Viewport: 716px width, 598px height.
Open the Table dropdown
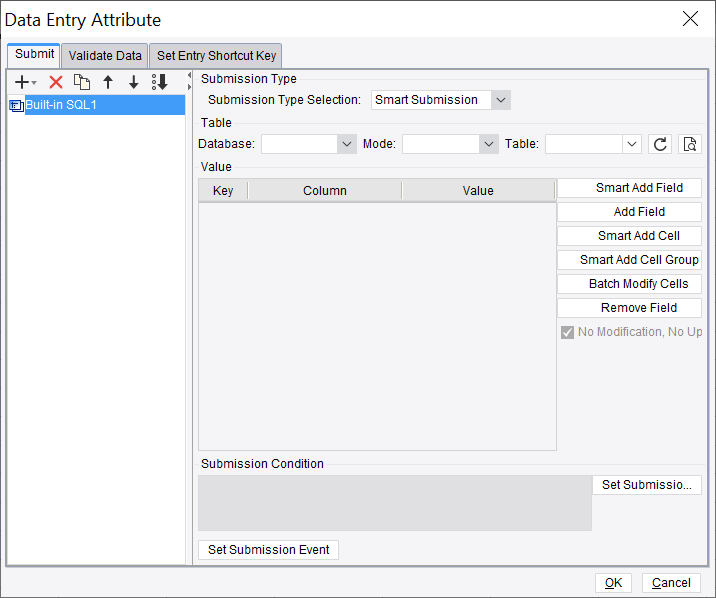point(632,144)
